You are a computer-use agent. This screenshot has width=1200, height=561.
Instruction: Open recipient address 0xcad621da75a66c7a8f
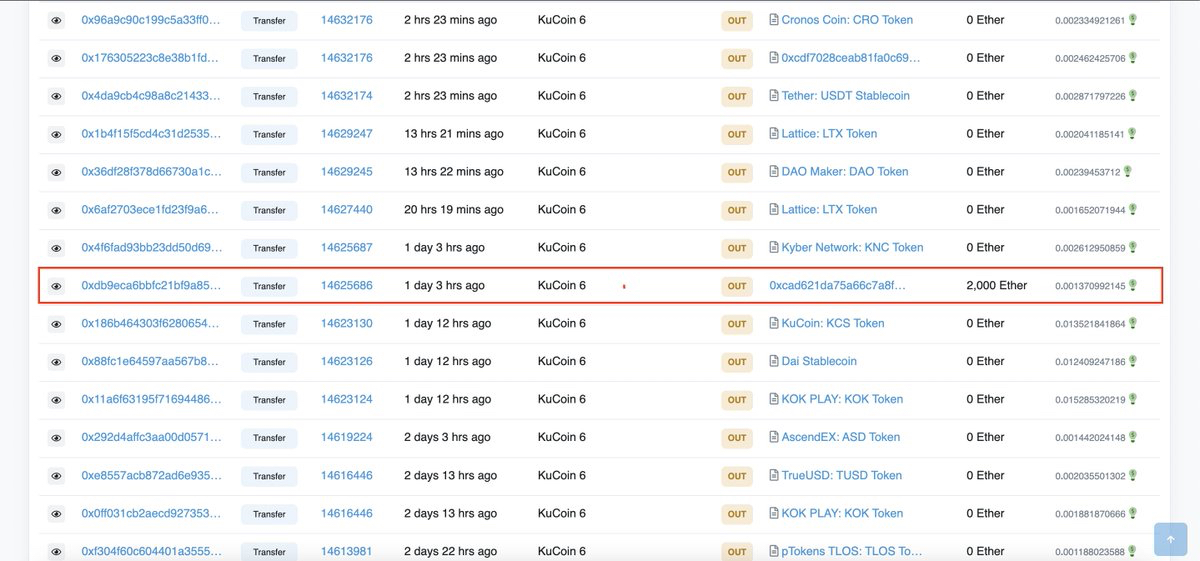[838, 286]
